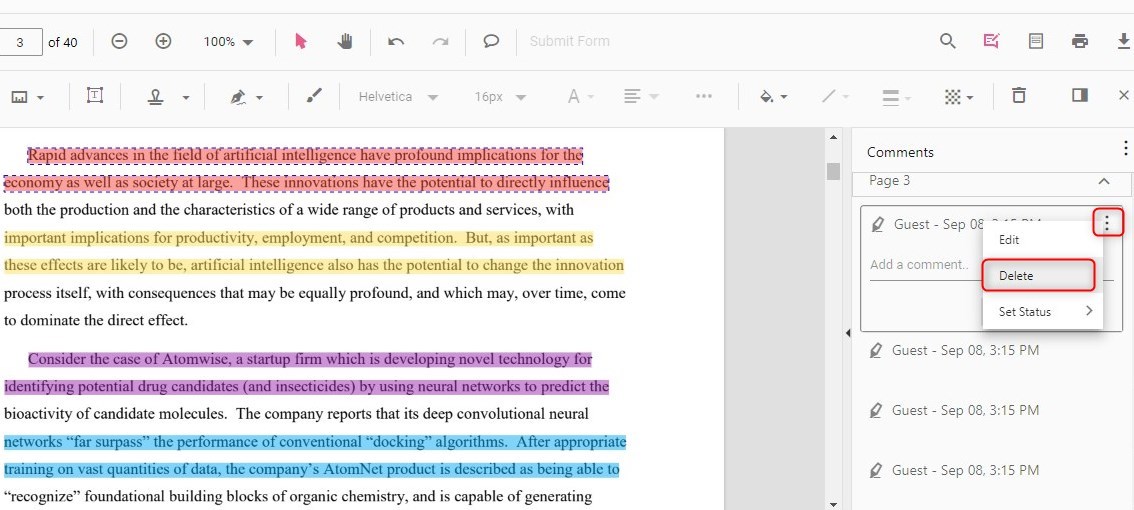Collapse the comments panel with side arrow
The image size is (1134, 510).
(x=848, y=332)
